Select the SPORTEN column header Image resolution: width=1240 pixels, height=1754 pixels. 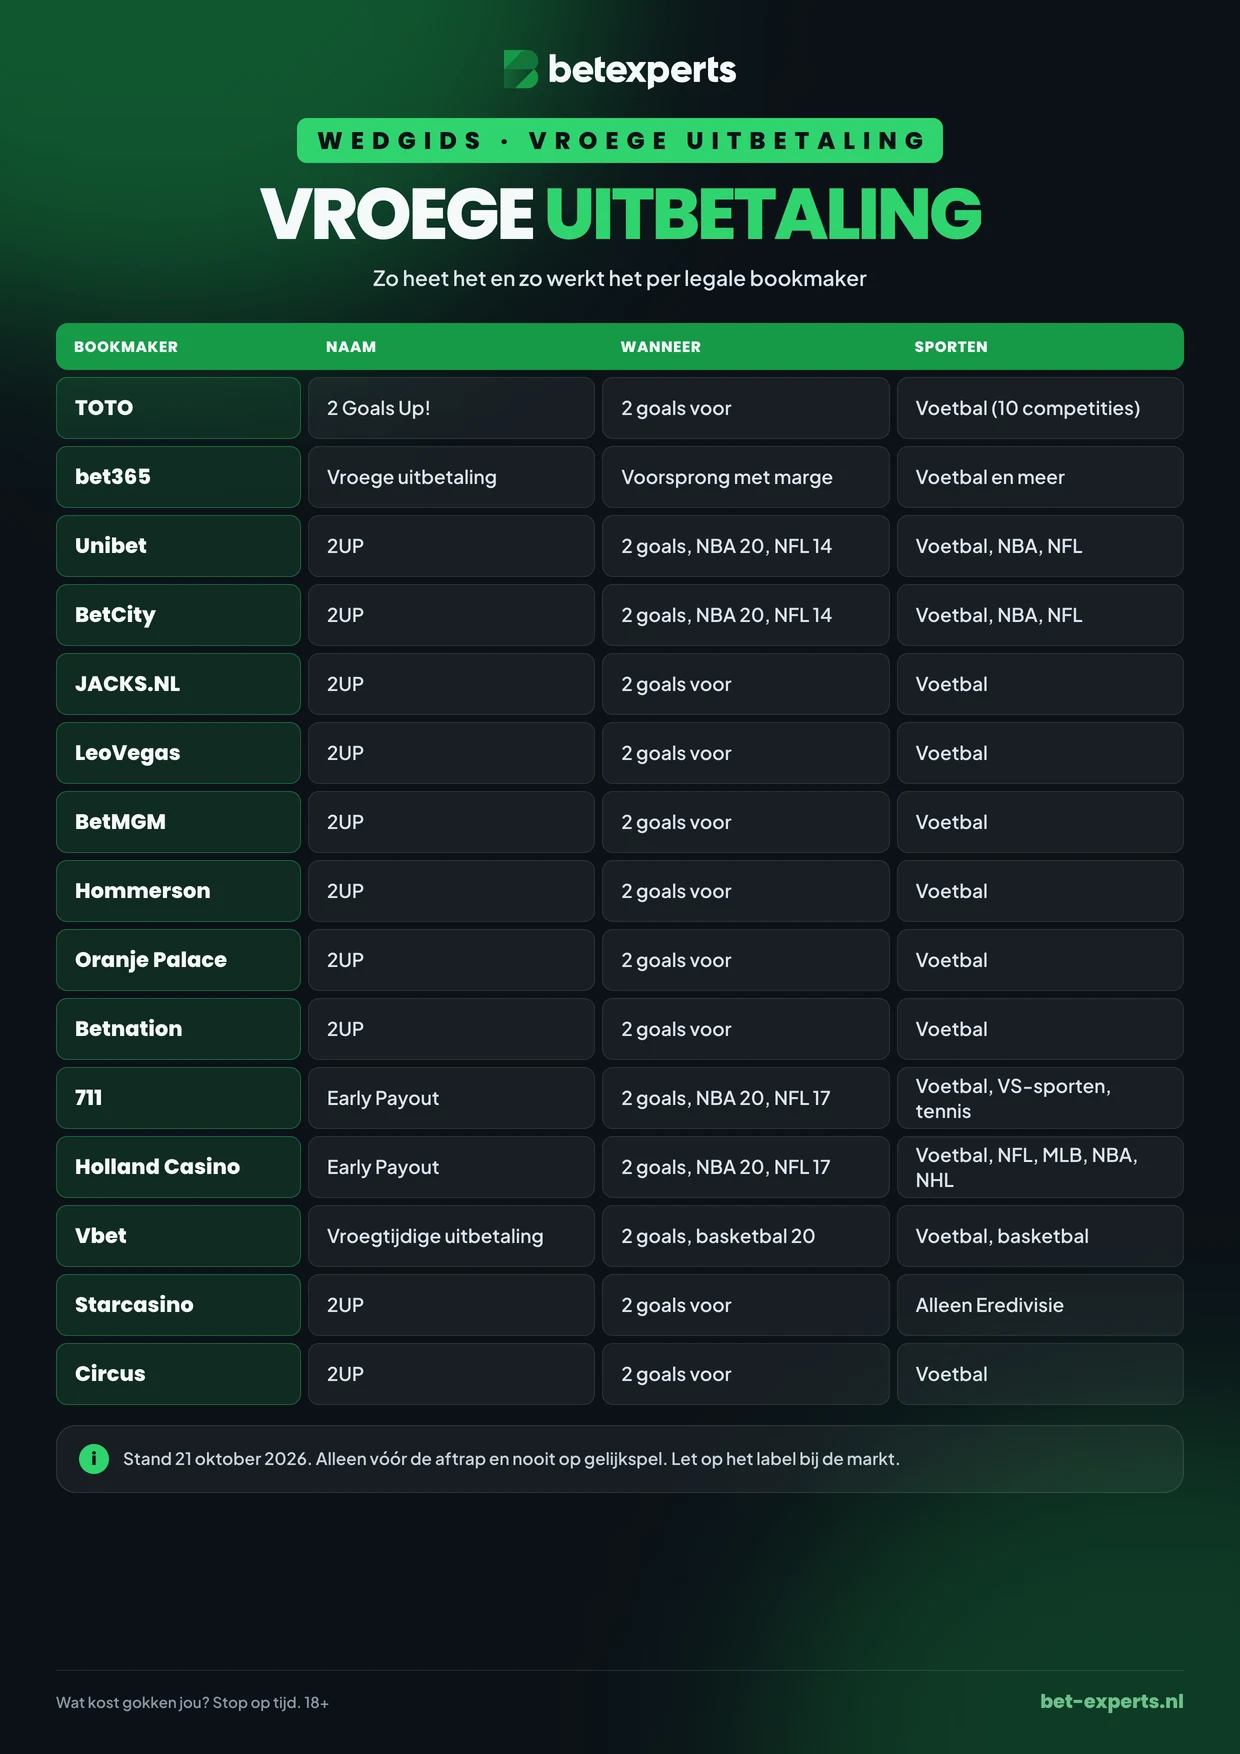coord(951,347)
